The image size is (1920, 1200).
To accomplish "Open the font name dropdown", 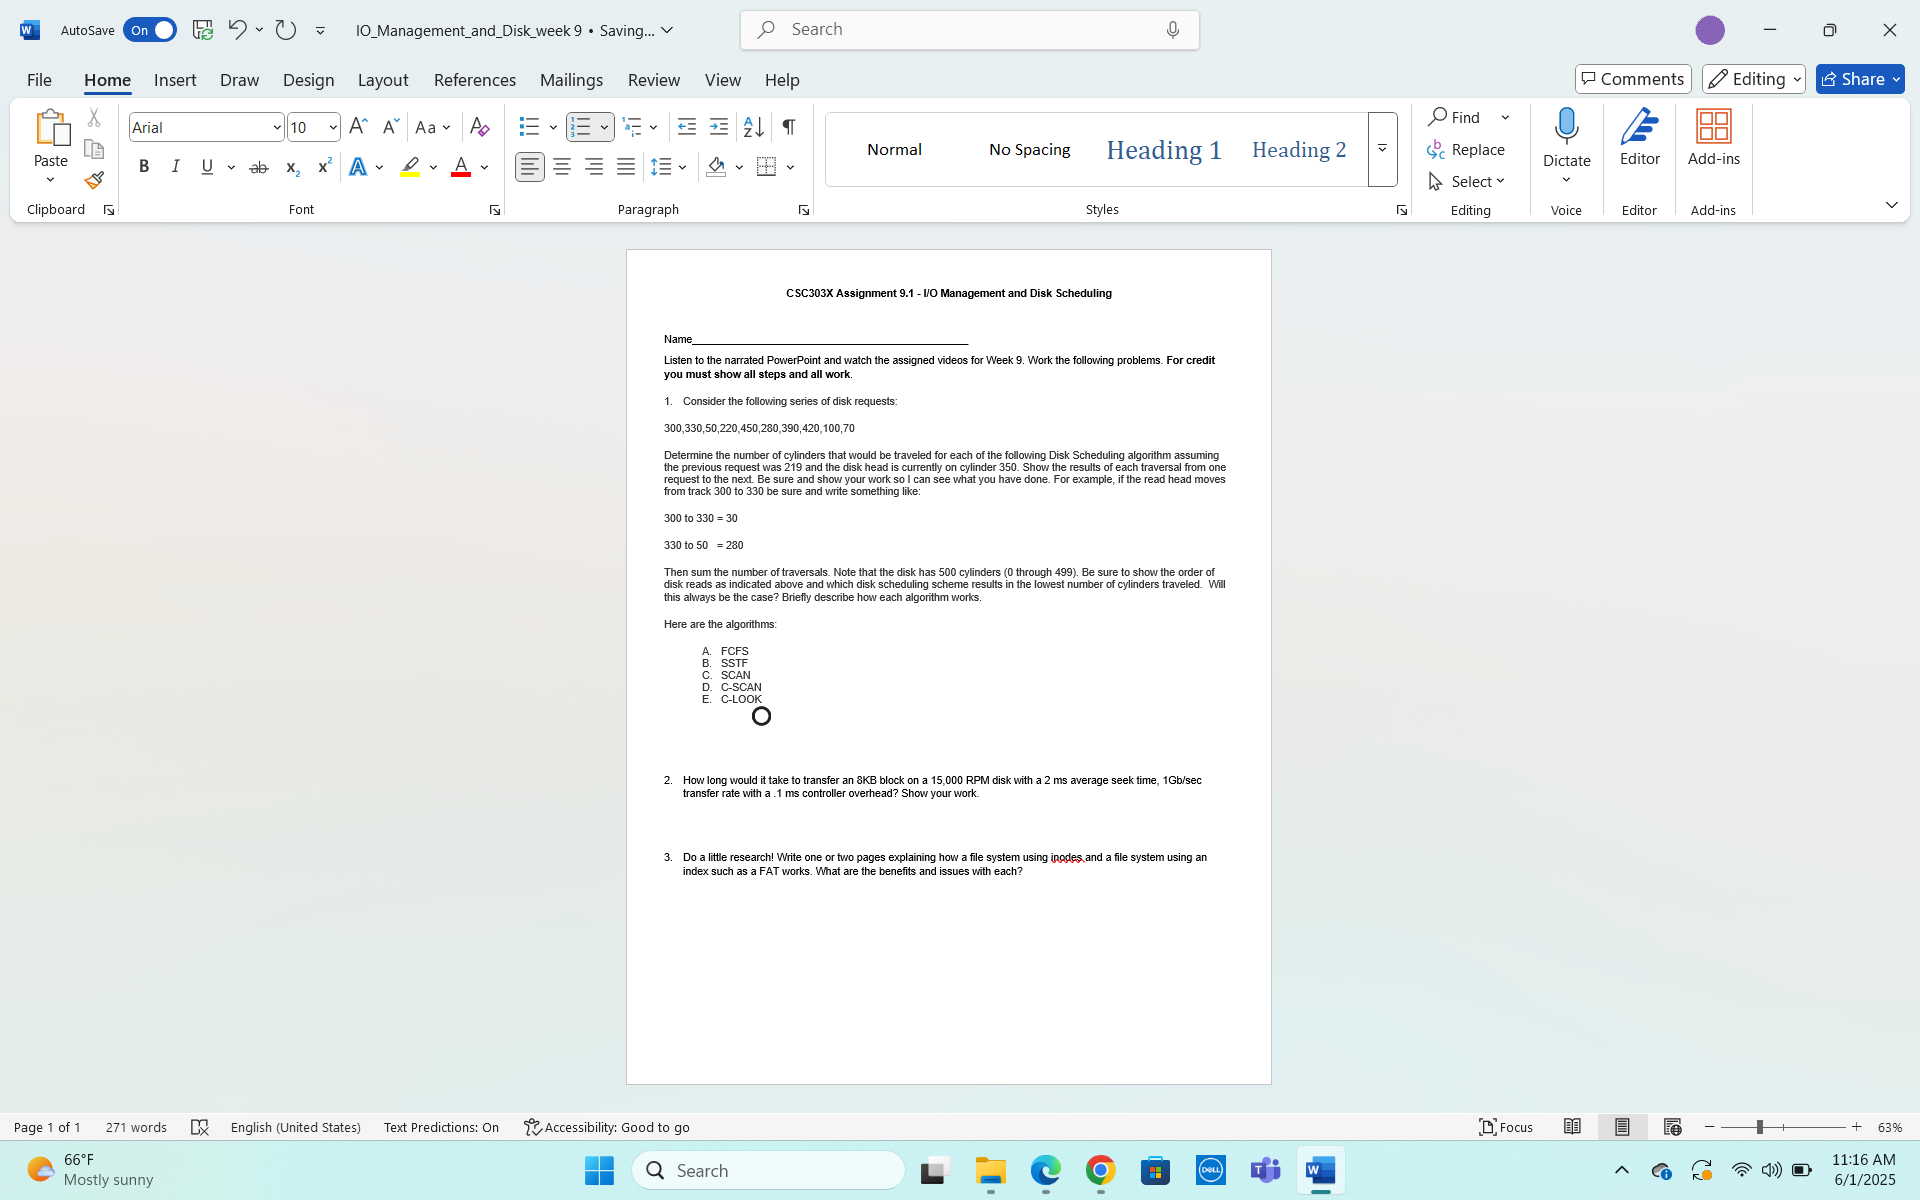I will pyautogui.click(x=277, y=127).
